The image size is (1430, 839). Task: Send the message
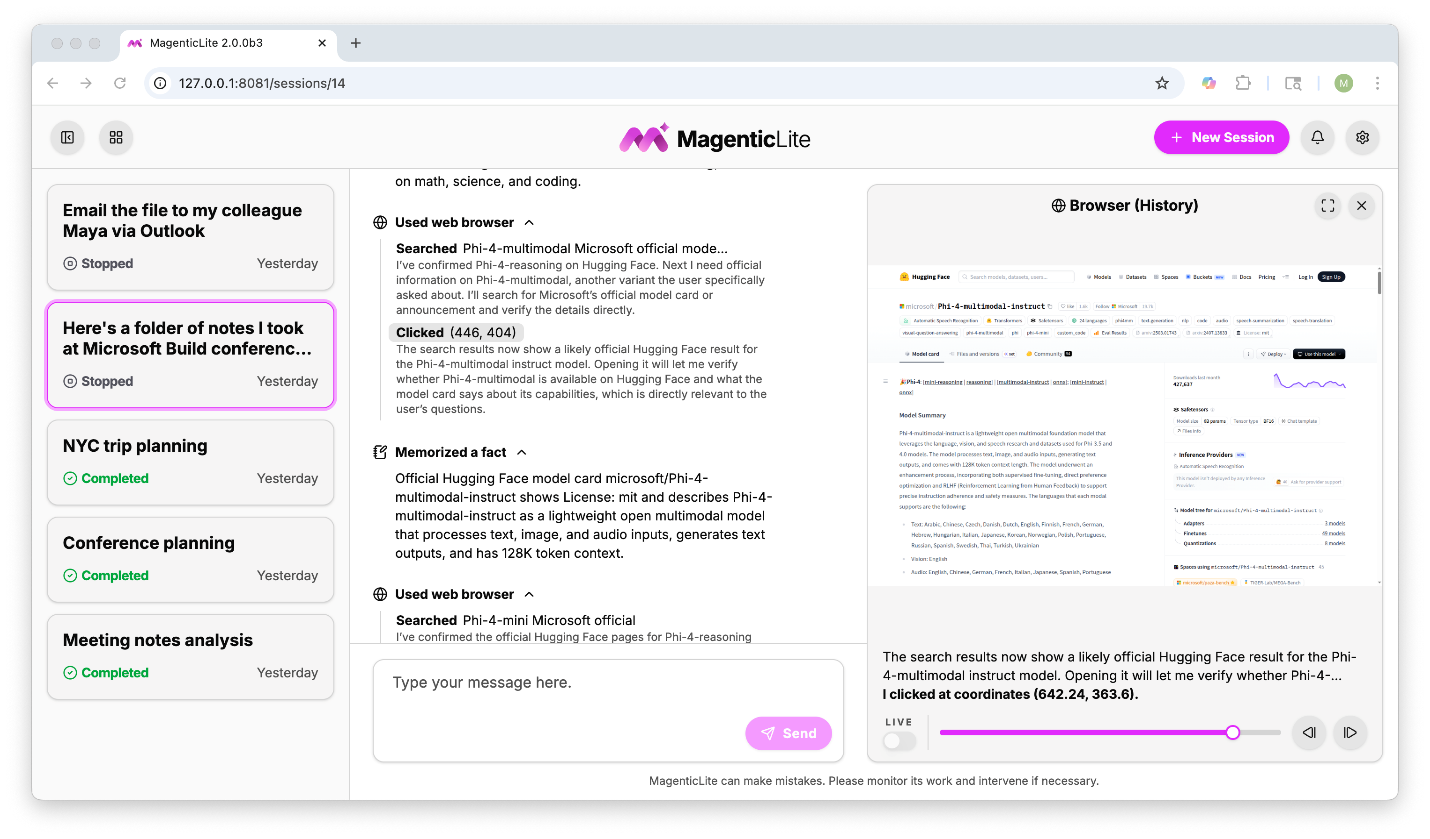788,733
